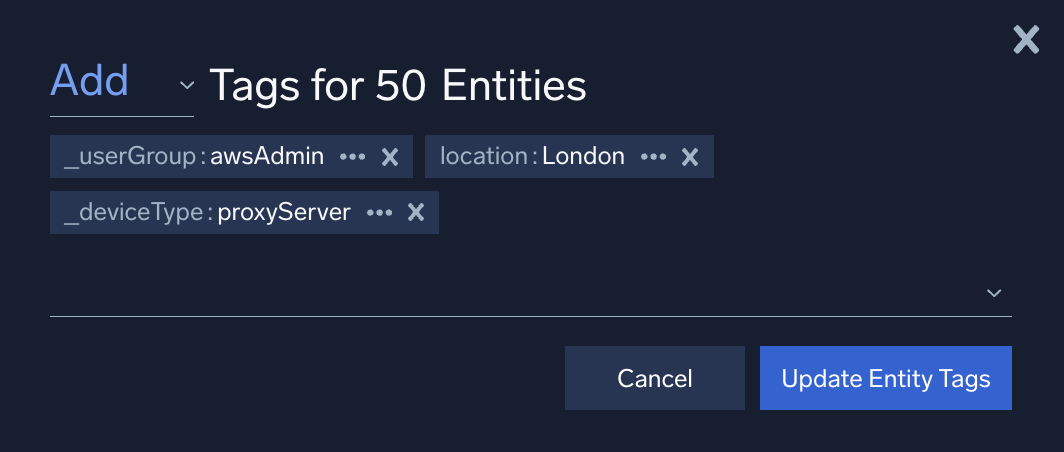1064x452 pixels.
Task: Expand the tag input dropdown arrow
Action: (x=994, y=293)
